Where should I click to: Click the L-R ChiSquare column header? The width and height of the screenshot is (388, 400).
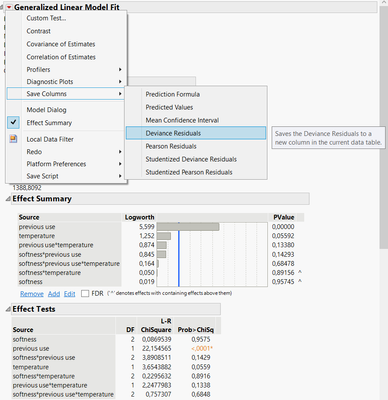point(156,325)
